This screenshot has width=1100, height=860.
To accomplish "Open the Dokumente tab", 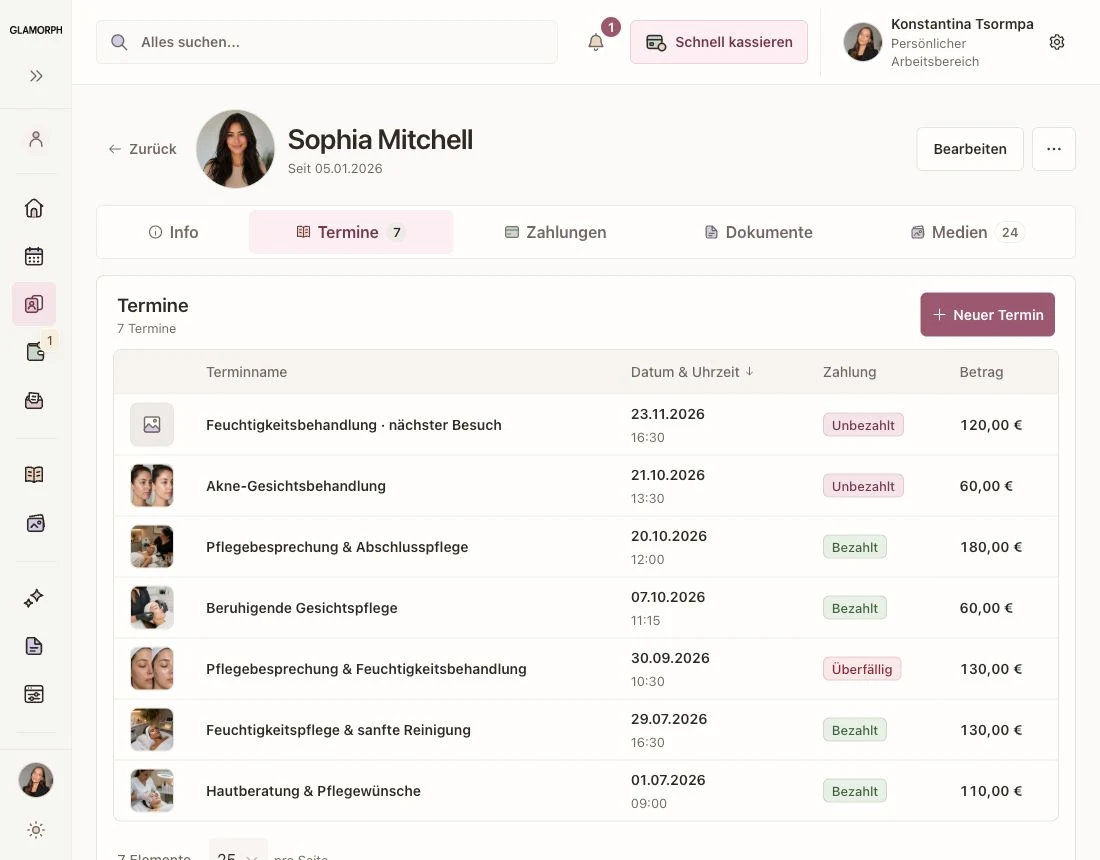I will [758, 232].
